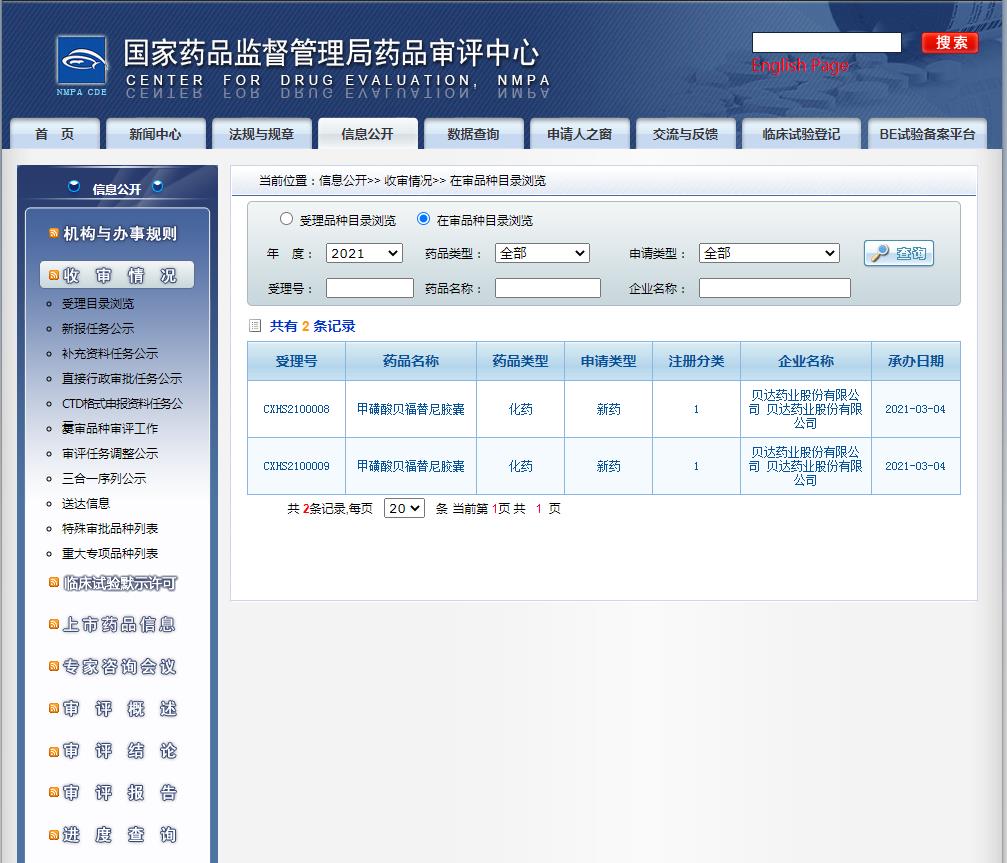1007x863 pixels.
Task: Click 新药 cell in CXHS2100009 row
Action: click(x=608, y=466)
